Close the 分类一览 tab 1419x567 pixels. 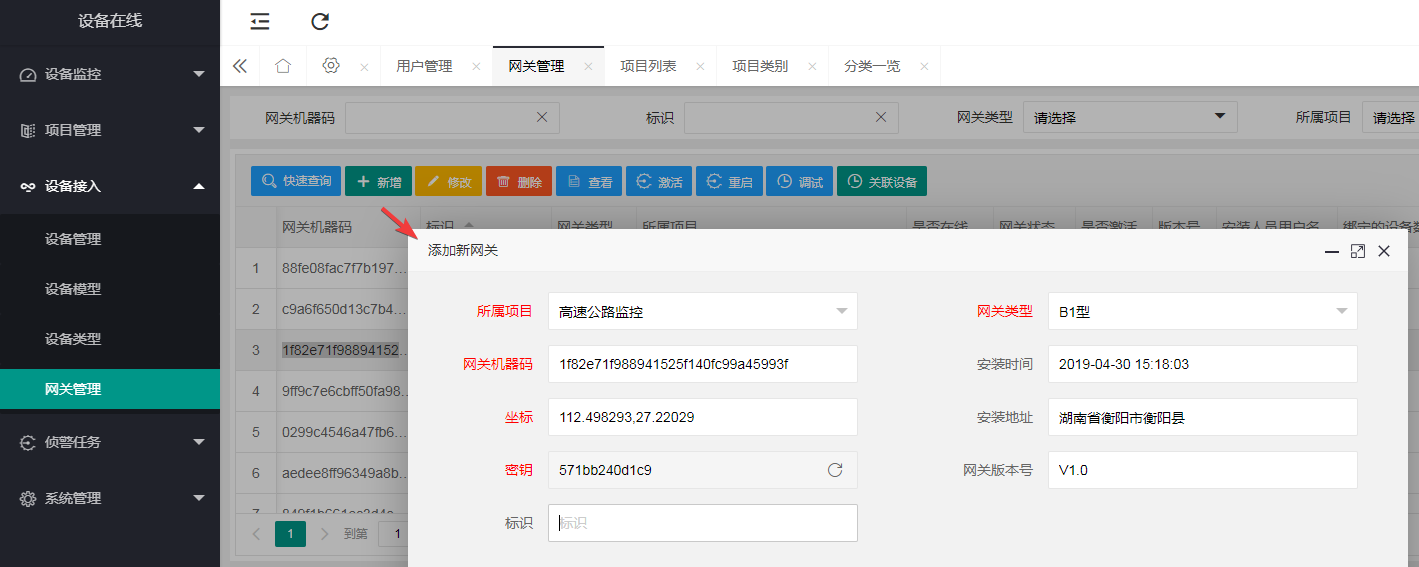[924, 67]
